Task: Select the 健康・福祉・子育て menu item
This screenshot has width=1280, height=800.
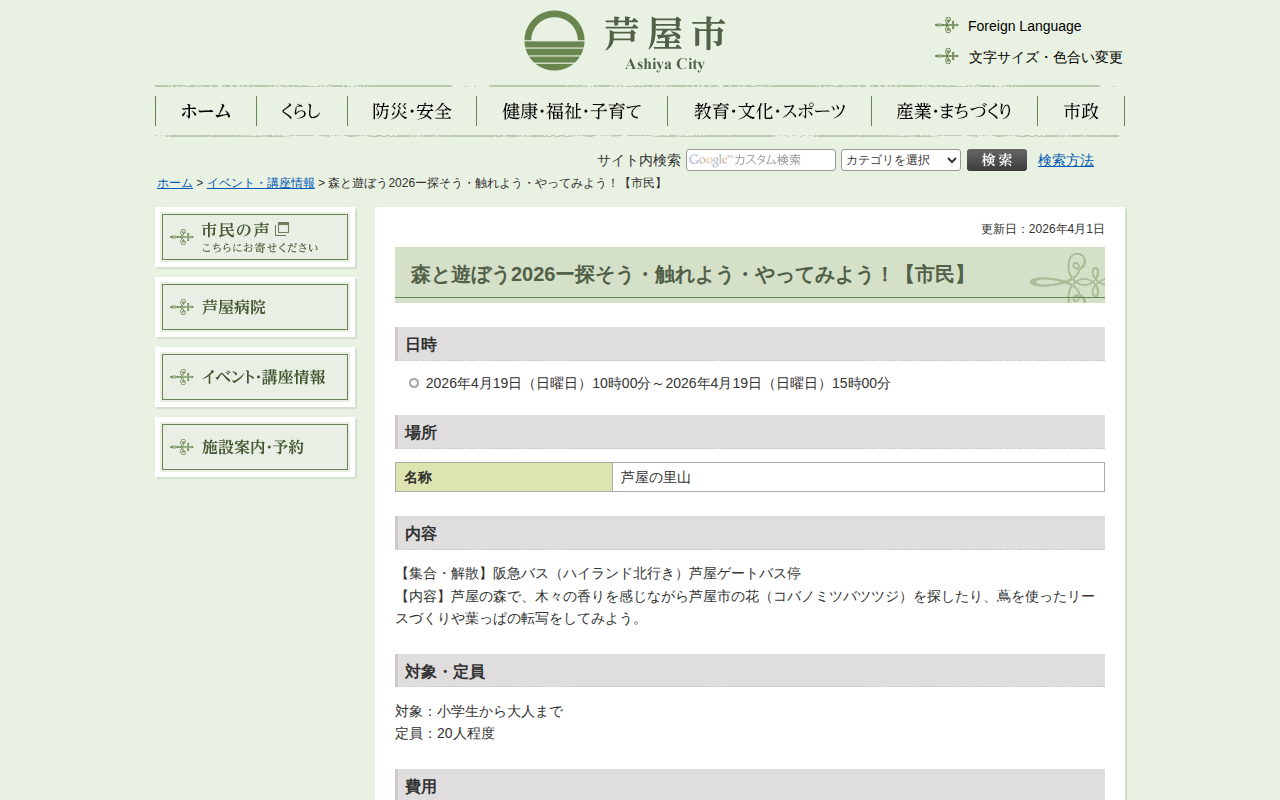Action: click(572, 111)
